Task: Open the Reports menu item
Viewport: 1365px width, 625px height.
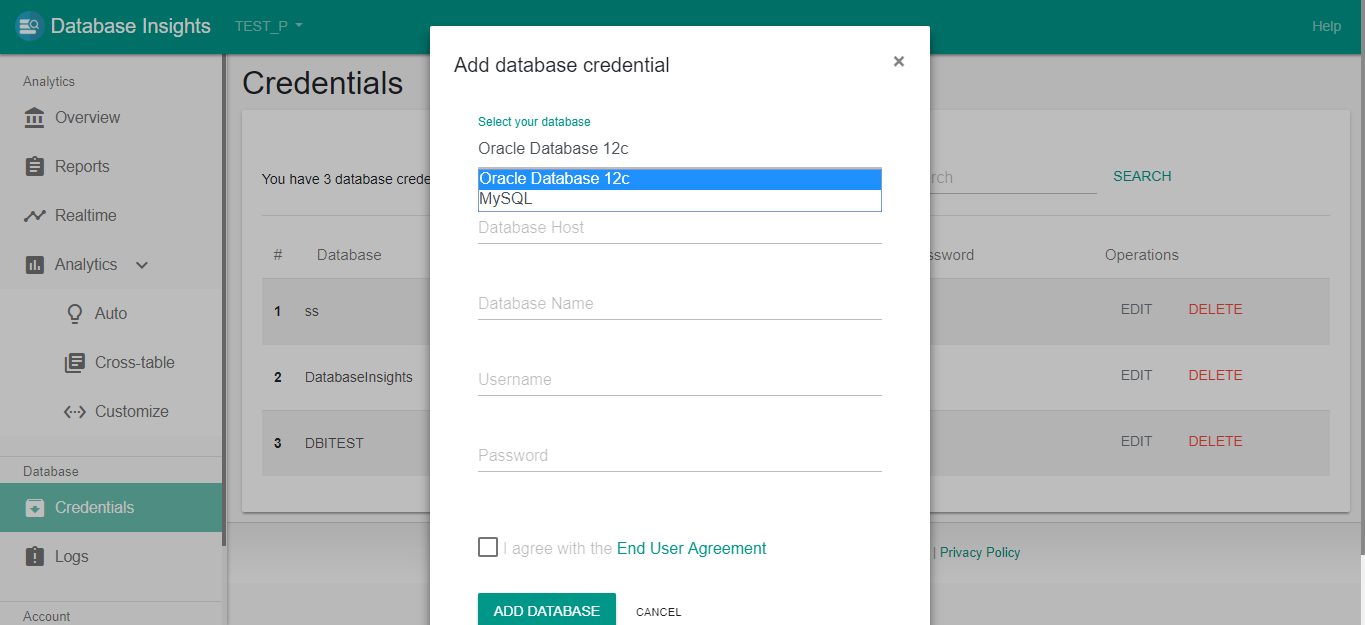Action: pyautogui.click(x=110, y=167)
